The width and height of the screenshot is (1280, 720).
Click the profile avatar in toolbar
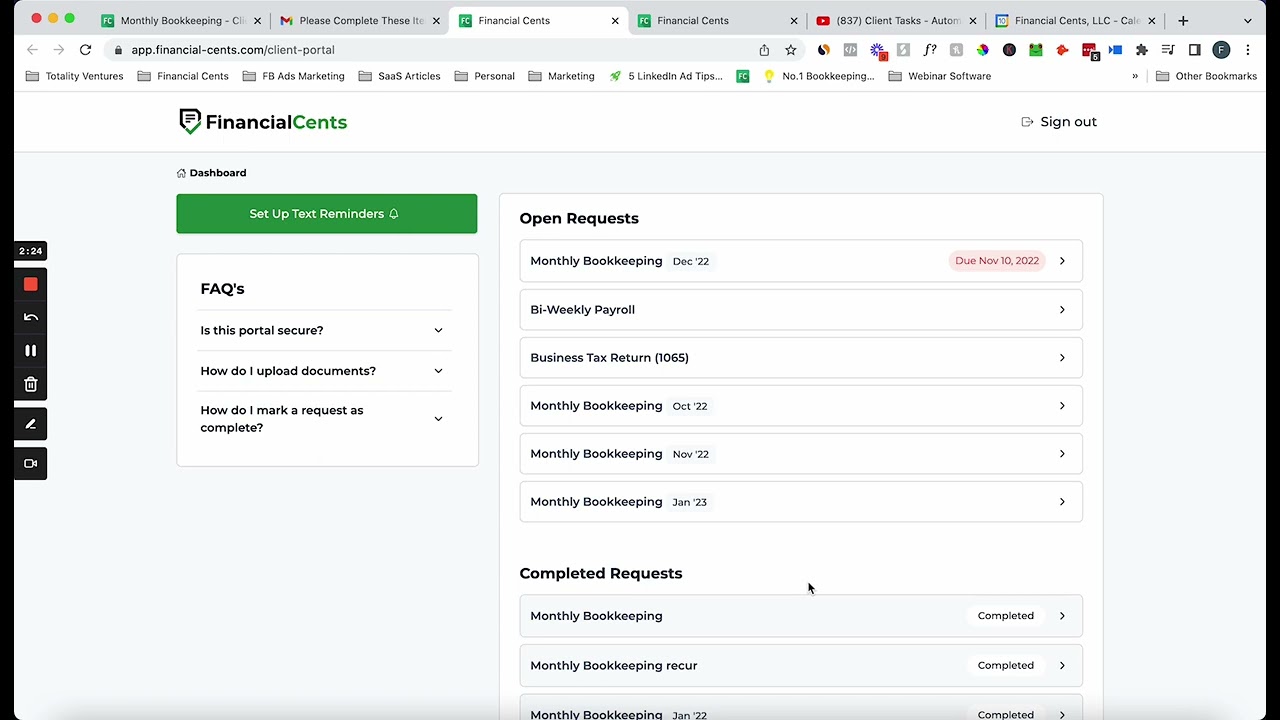click(1221, 50)
